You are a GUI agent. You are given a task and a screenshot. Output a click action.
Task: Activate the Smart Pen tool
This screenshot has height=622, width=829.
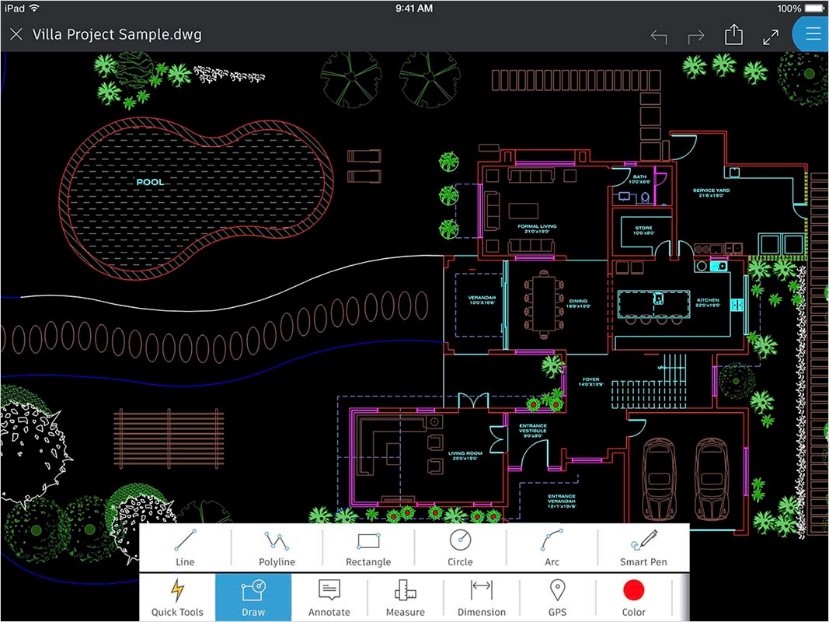tap(643, 545)
